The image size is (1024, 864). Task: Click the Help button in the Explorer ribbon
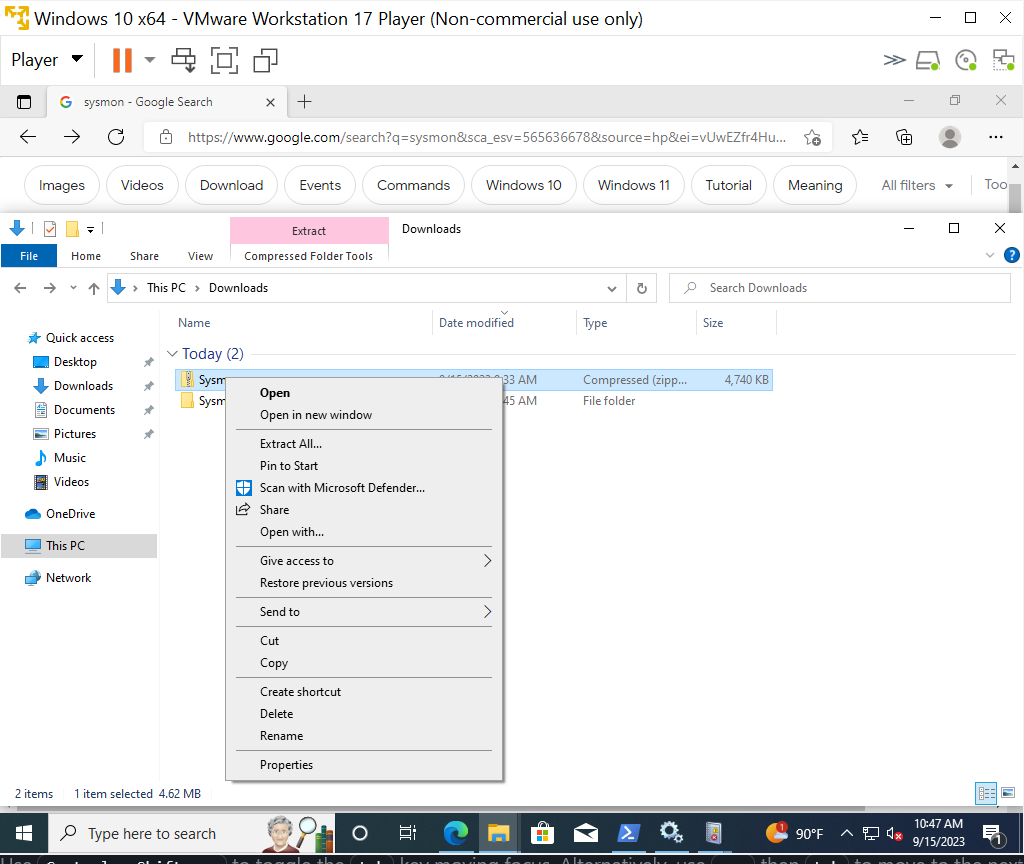1011,255
